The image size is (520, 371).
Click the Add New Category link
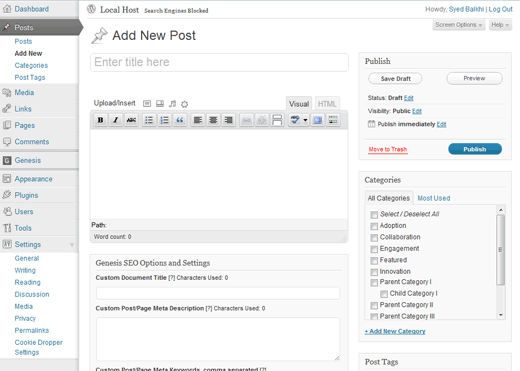395,331
